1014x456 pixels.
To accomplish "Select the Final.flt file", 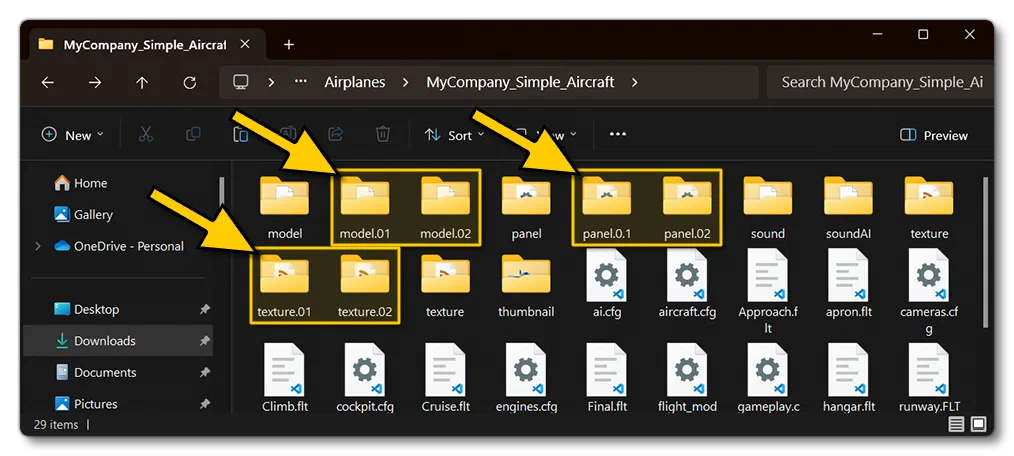I will [x=607, y=378].
